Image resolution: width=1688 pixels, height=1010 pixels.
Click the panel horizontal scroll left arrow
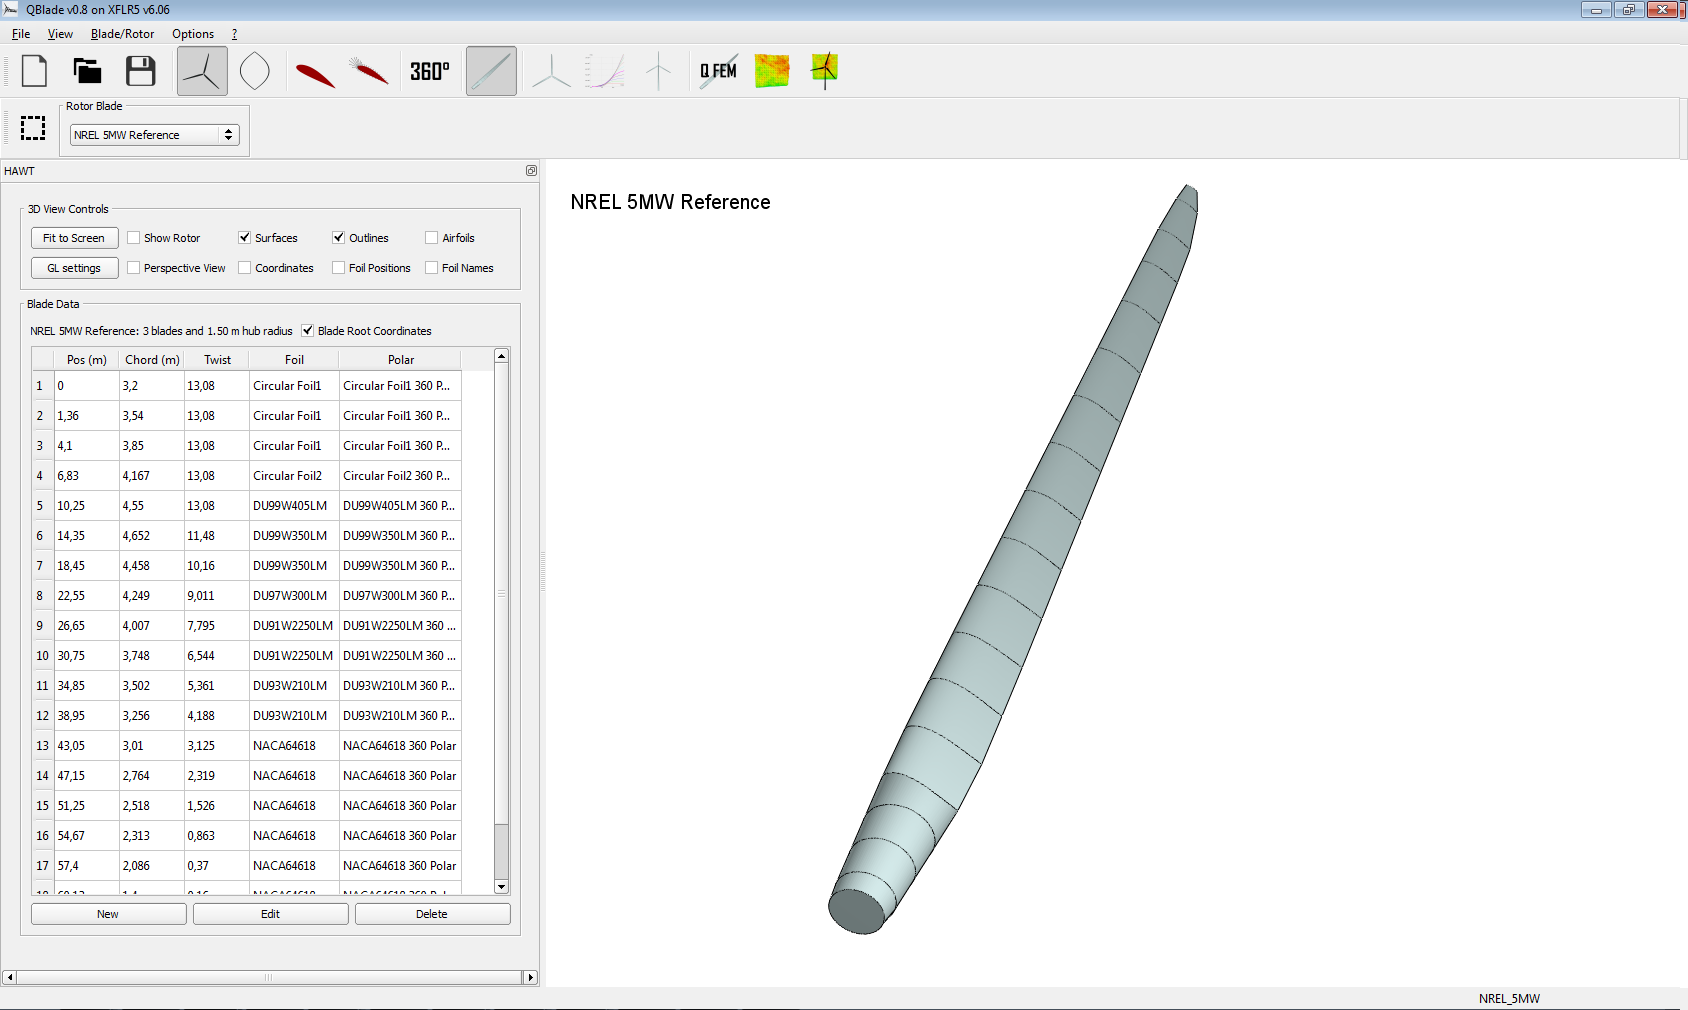click(9, 977)
